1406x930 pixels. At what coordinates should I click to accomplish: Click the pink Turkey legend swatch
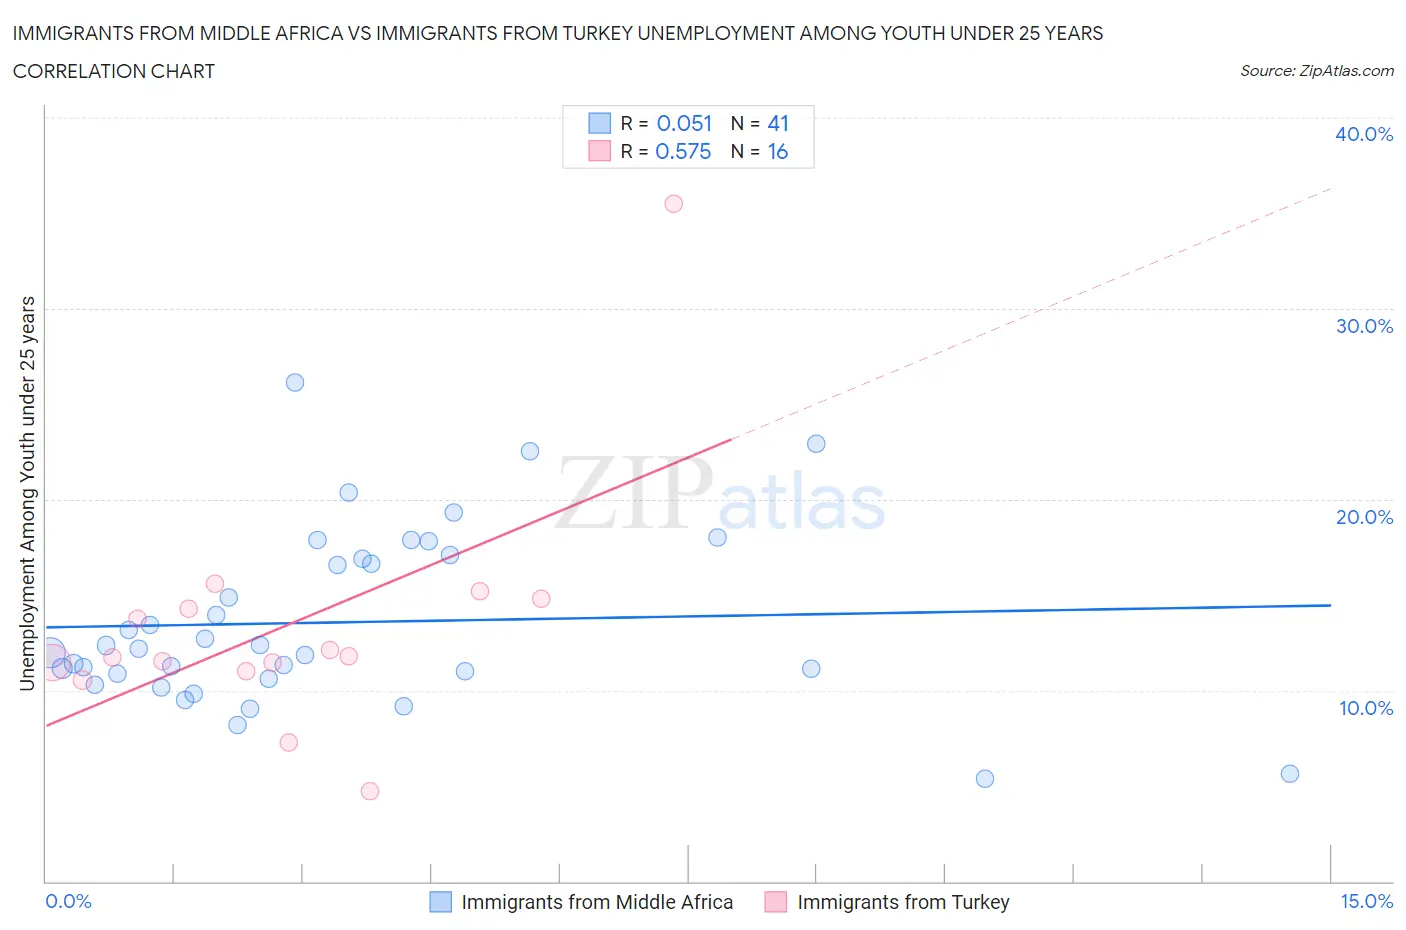pyautogui.click(x=775, y=902)
